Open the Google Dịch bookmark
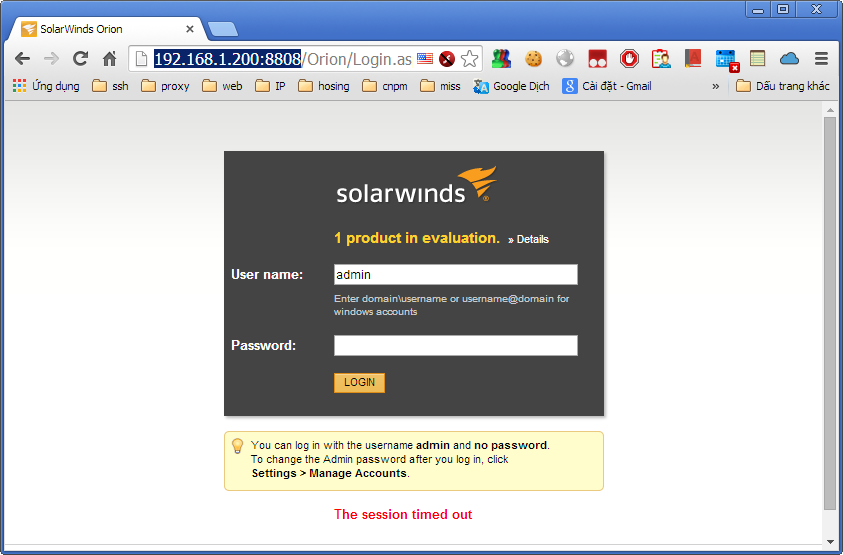 tap(511, 86)
